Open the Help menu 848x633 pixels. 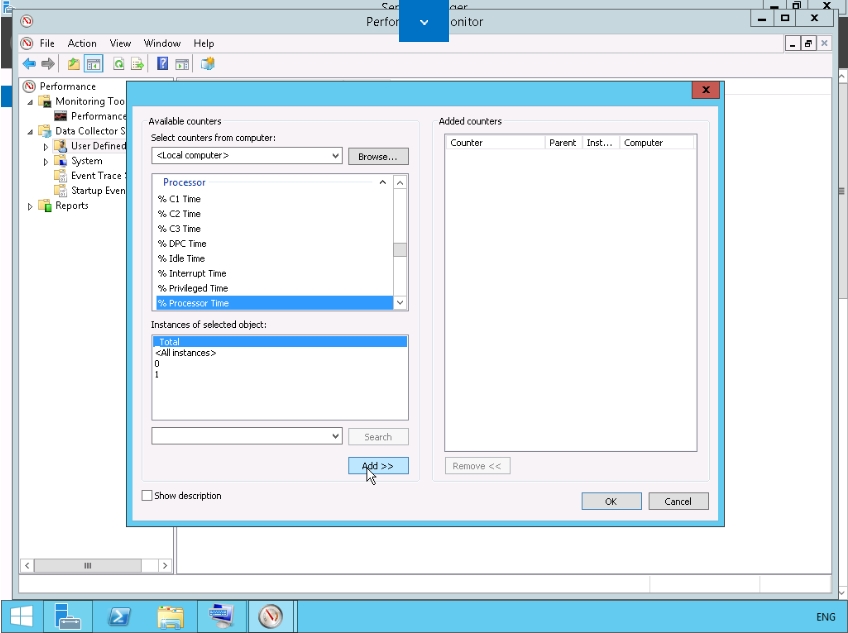[204, 43]
